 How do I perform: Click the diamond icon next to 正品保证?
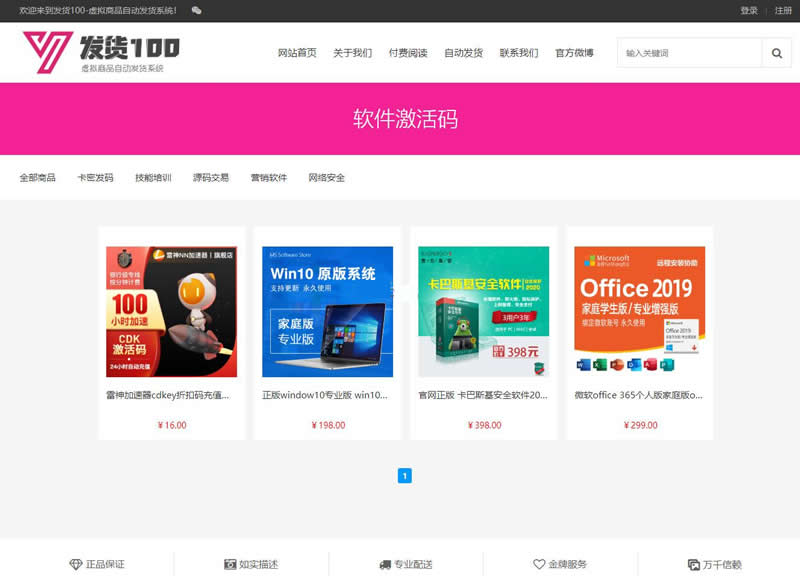pos(76,564)
